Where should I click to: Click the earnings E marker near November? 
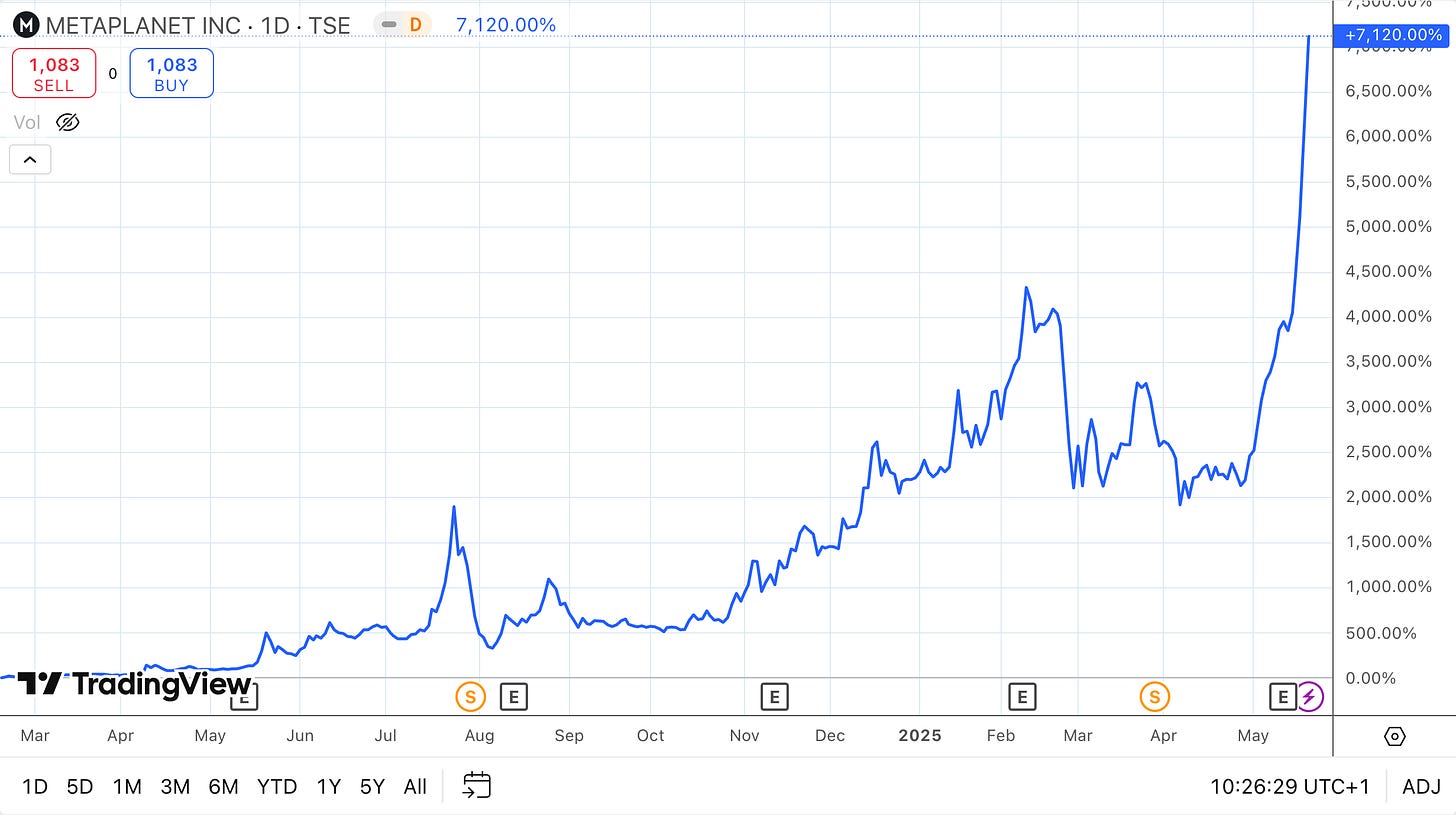coord(774,696)
